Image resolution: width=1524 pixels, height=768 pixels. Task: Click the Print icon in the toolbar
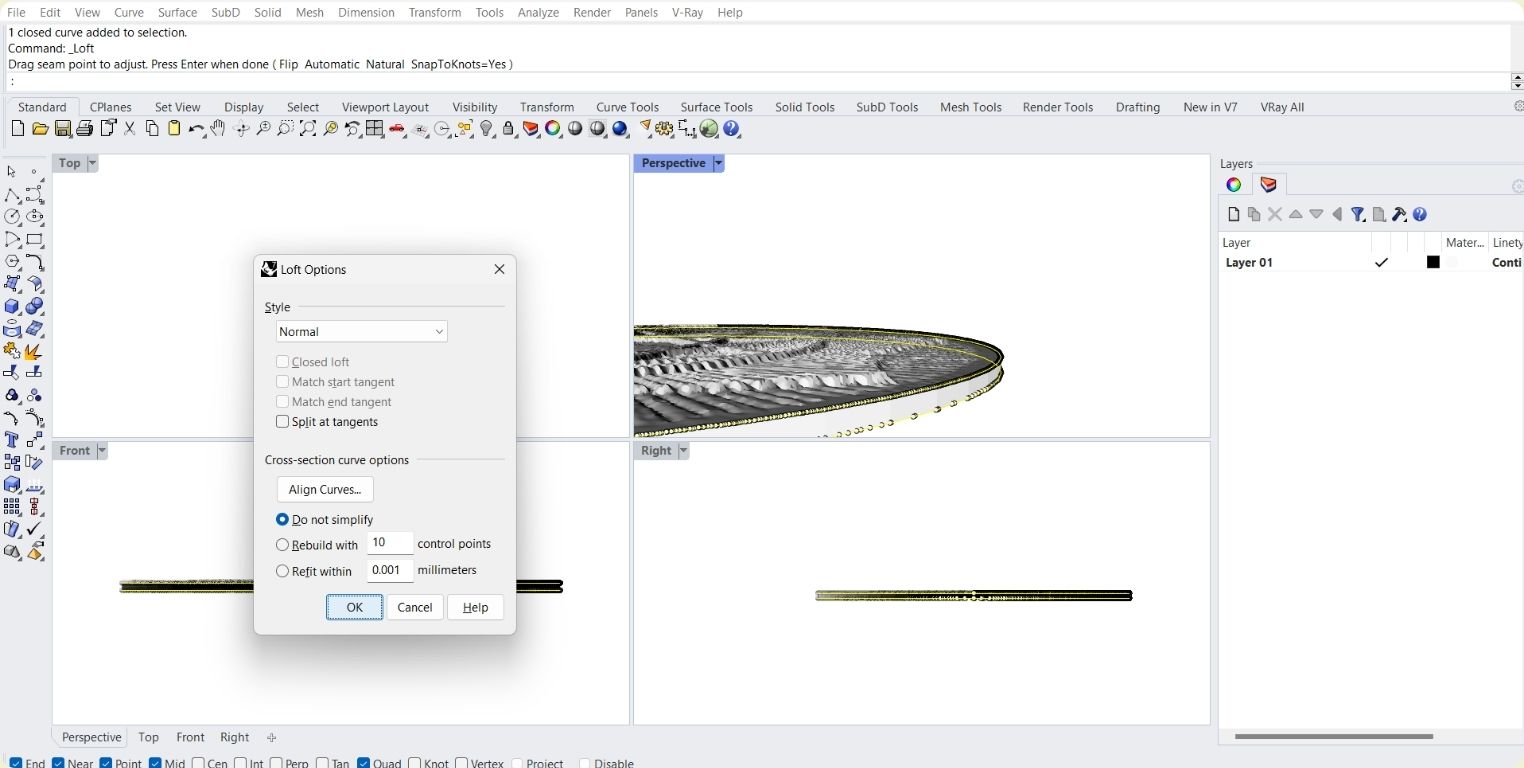(x=85, y=129)
